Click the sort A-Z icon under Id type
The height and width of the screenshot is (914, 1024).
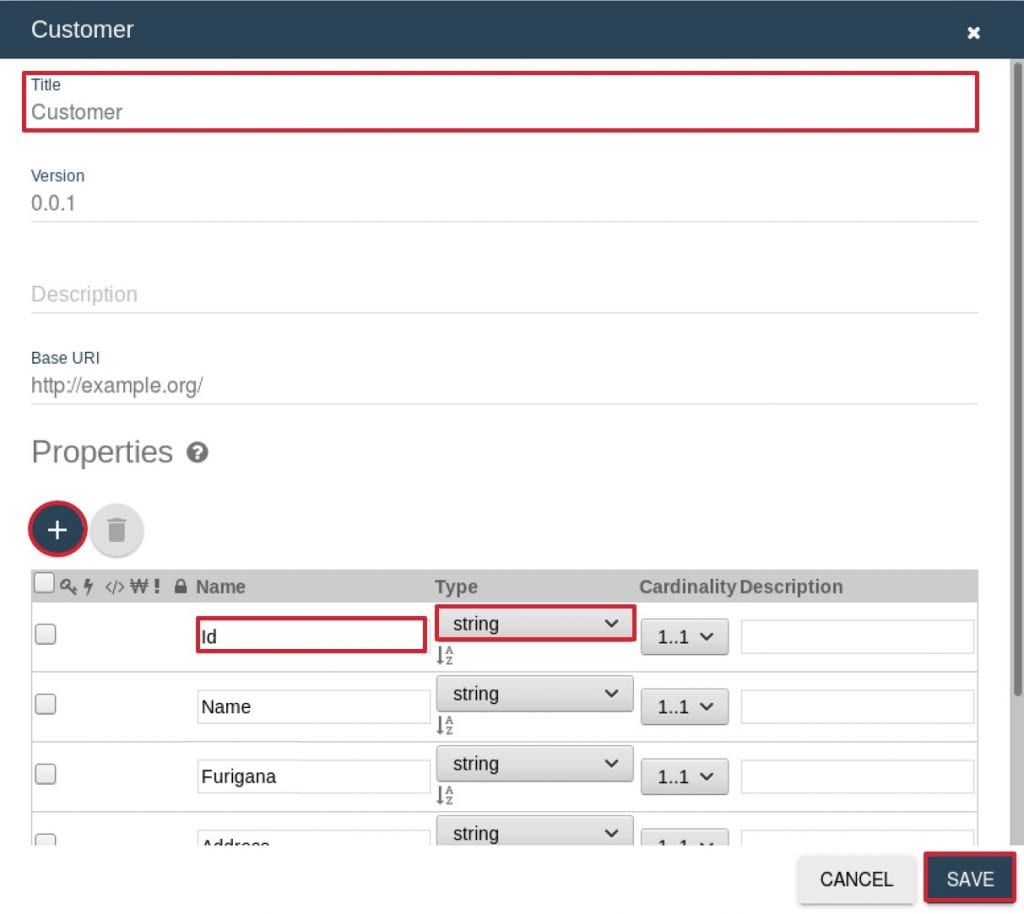[x=445, y=656]
